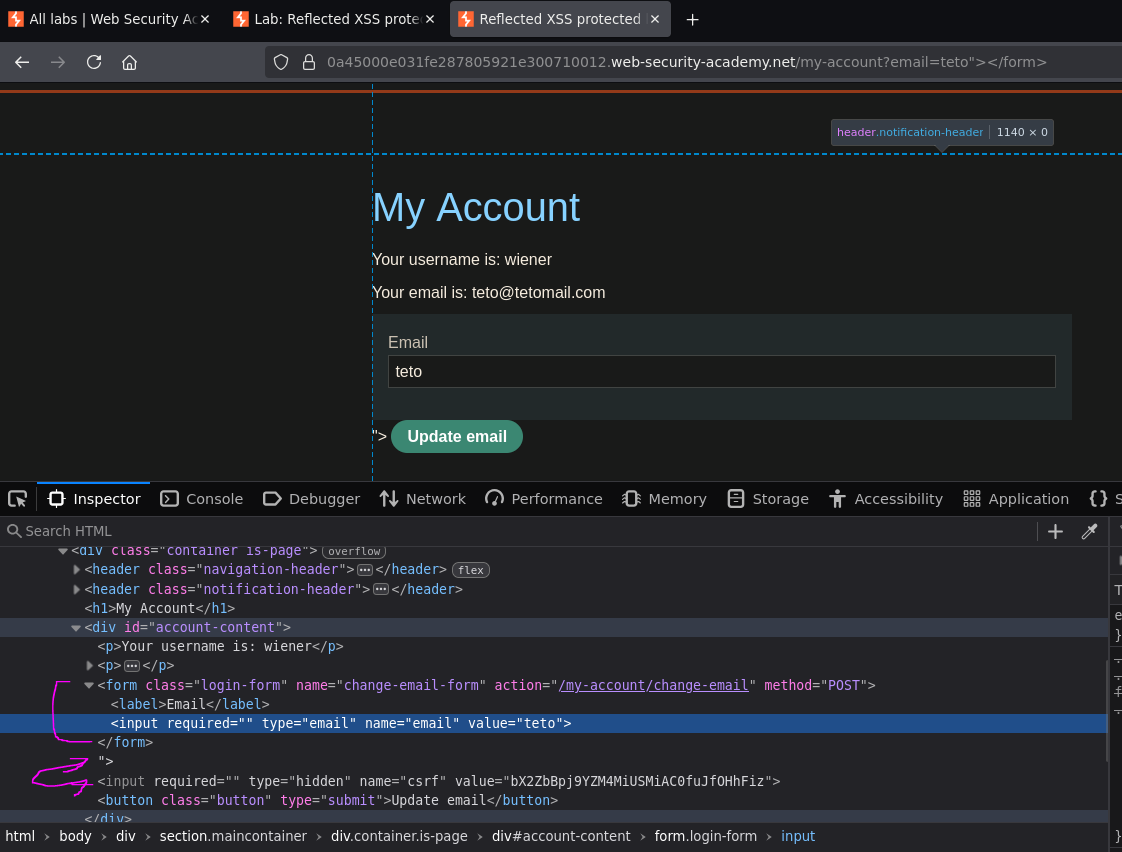This screenshot has width=1122, height=852.
Task: Open the Network panel
Action: point(422,499)
